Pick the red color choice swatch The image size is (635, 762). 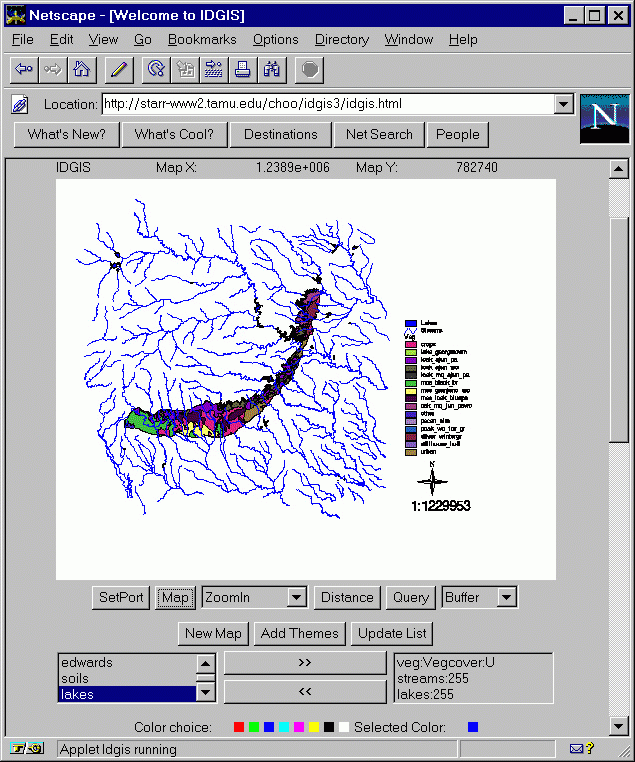(239, 727)
